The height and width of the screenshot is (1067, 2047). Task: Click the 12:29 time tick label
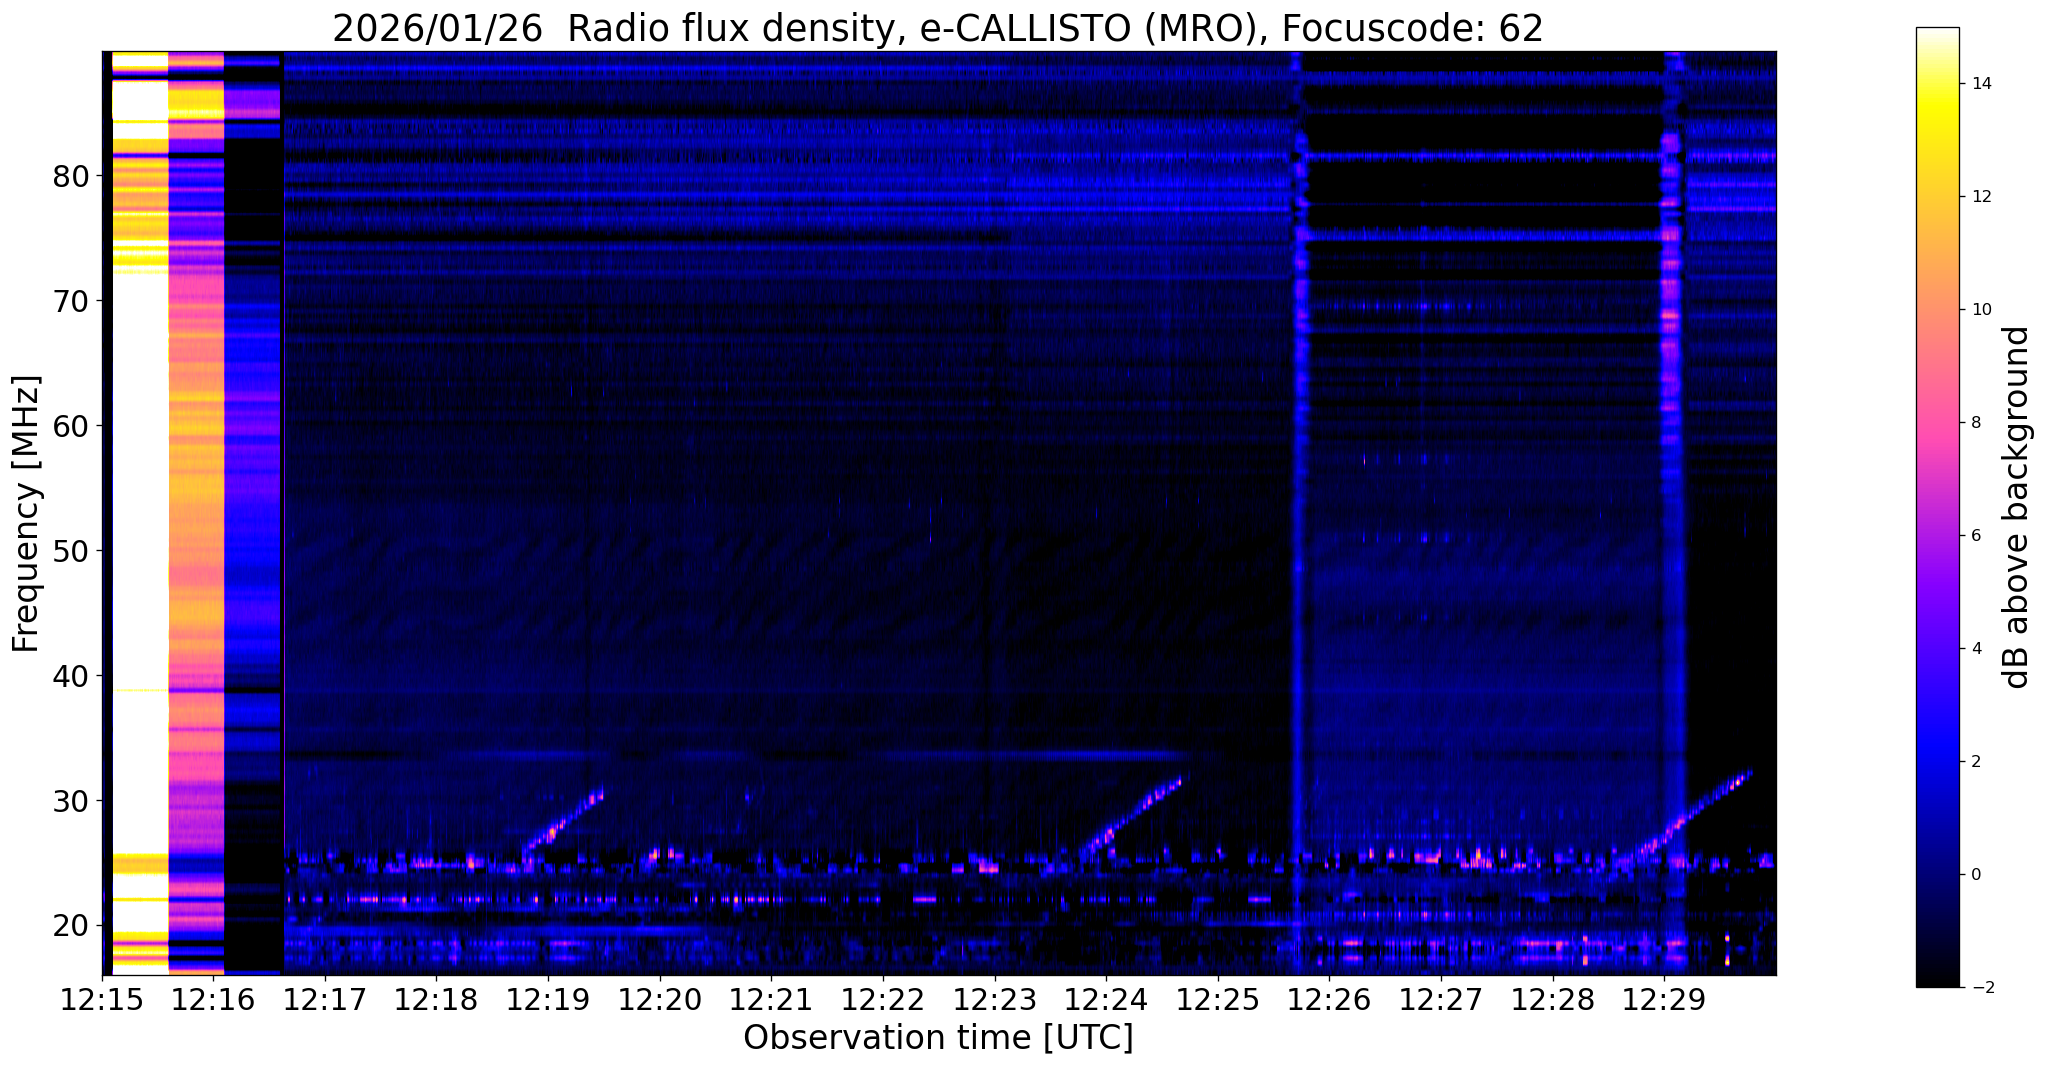pos(1664,1000)
